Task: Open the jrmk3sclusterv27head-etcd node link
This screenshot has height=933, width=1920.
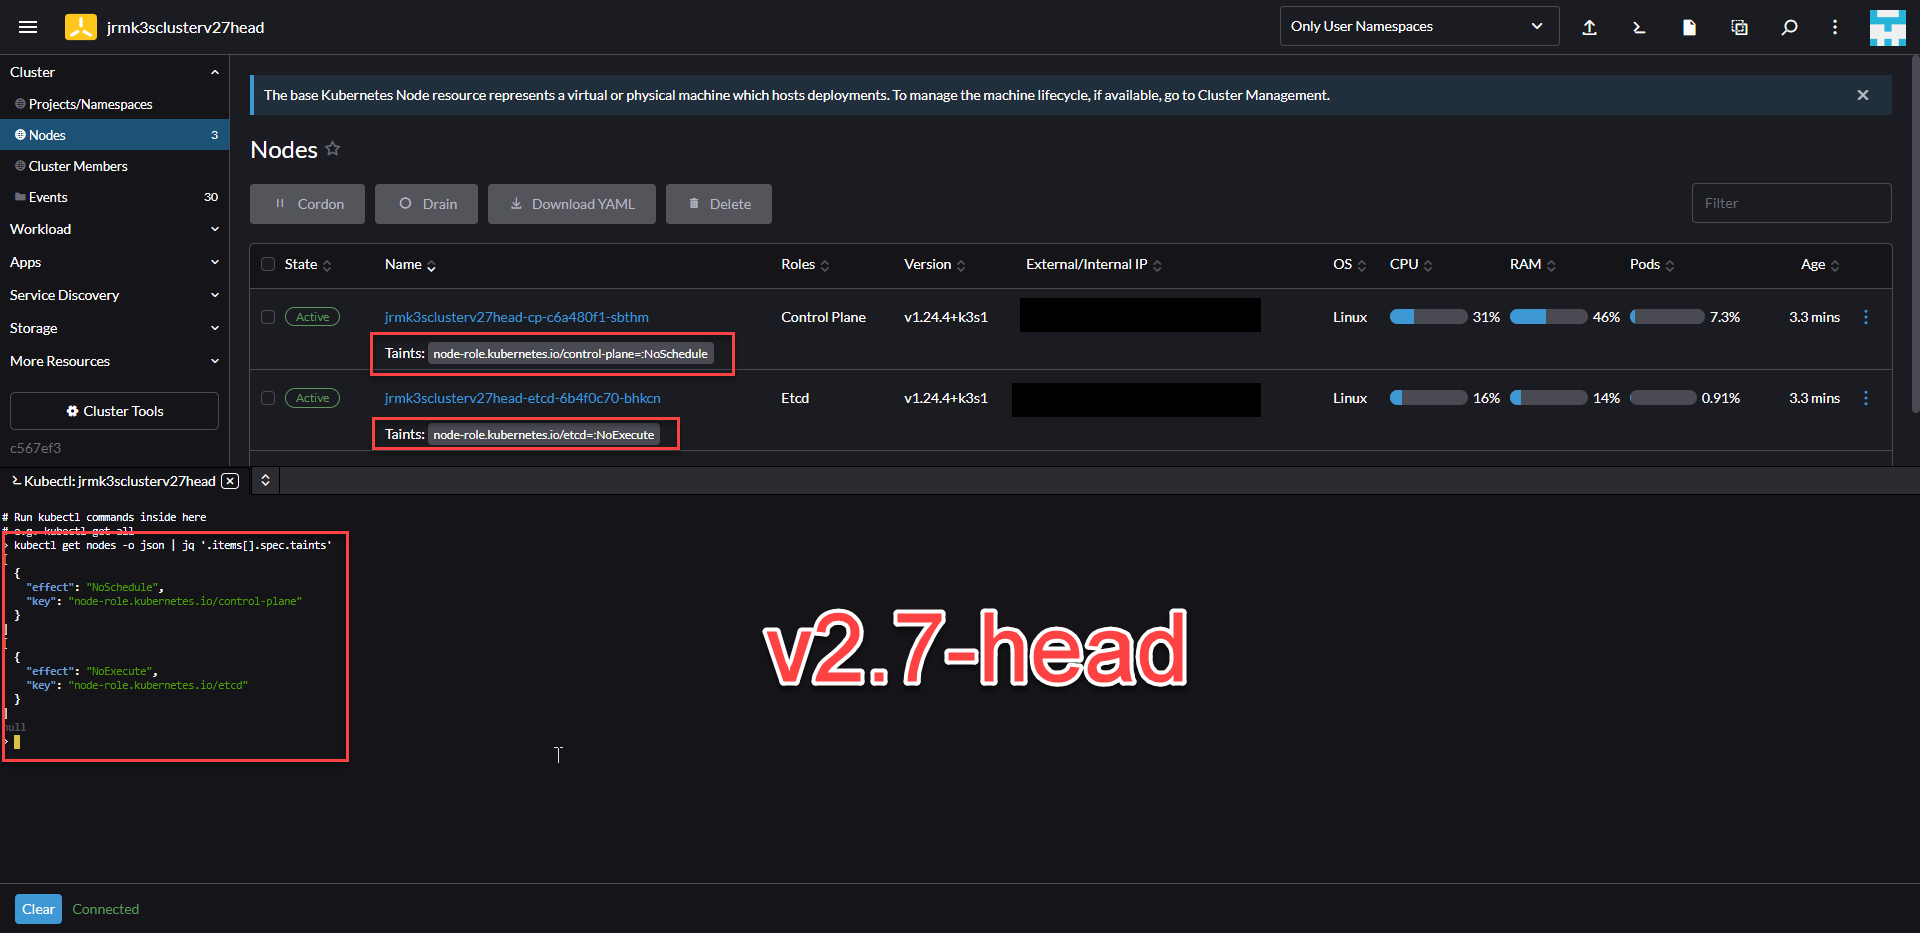Action: (x=522, y=398)
